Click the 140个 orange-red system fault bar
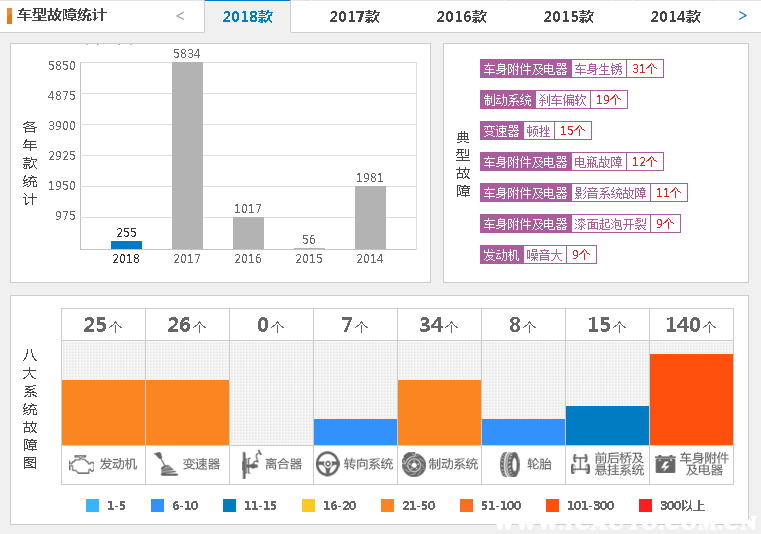 691,400
